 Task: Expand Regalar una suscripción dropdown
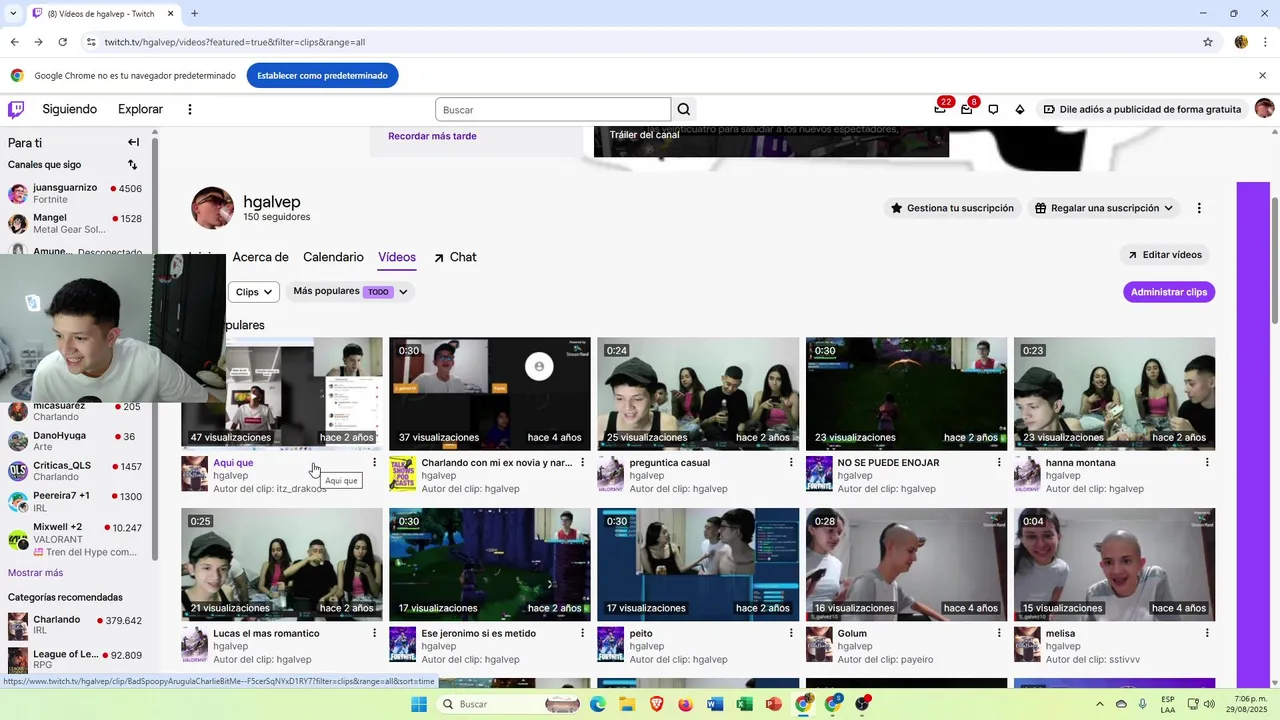[1104, 208]
